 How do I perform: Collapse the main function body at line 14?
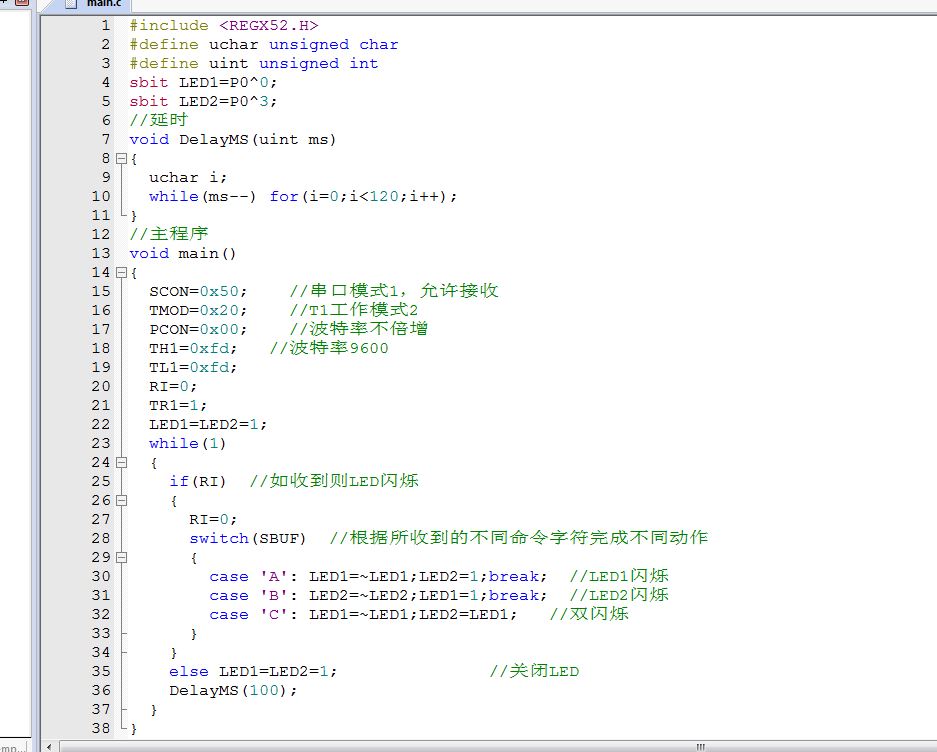point(121,272)
